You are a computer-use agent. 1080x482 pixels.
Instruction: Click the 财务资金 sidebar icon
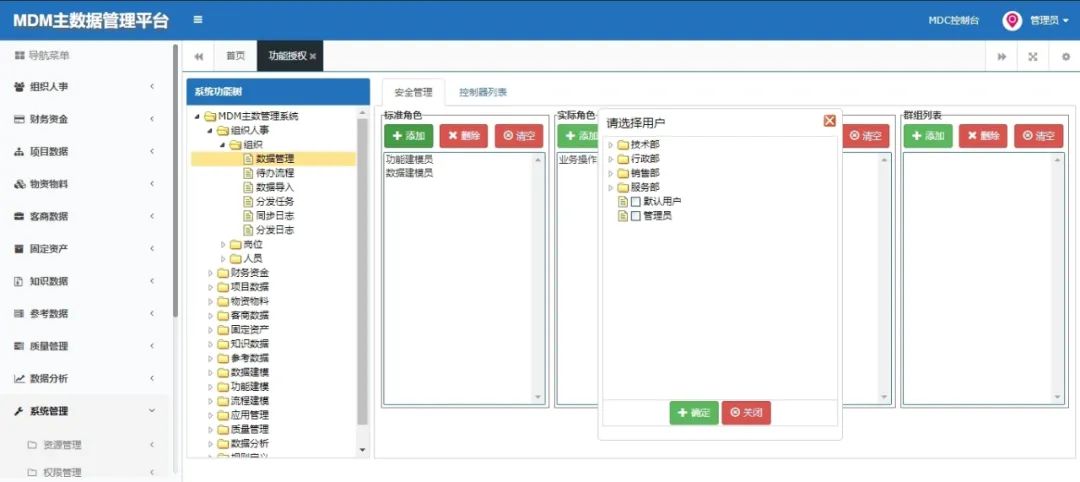tap(19, 119)
